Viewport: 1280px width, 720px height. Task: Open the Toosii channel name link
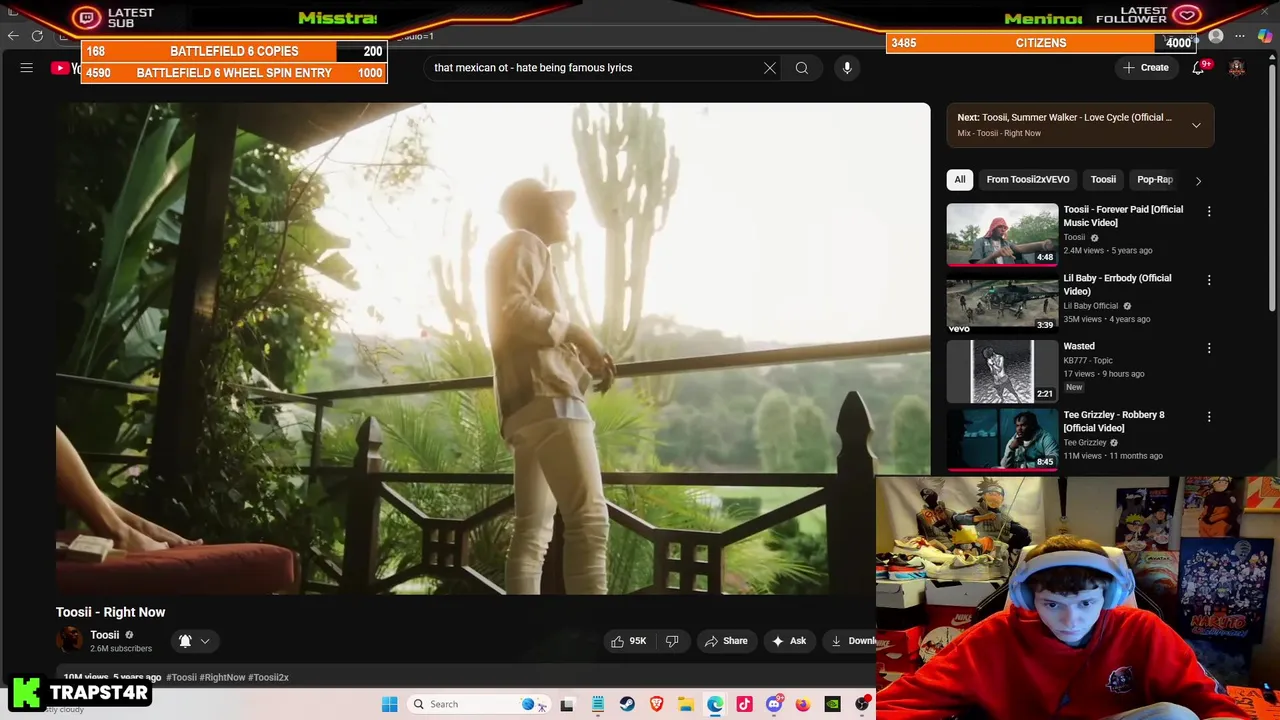click(x=104, y=635)
